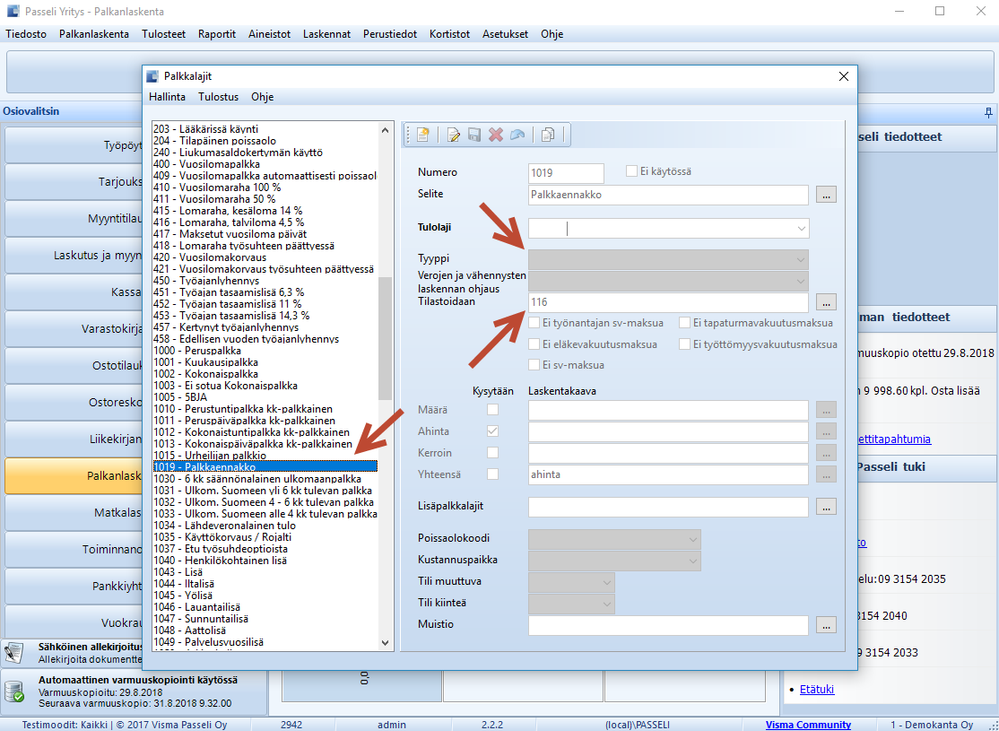This screenshot has height=731, width=999.
Task: Select 203 - Lääkärissä käynti in the list
Action: 265,129
